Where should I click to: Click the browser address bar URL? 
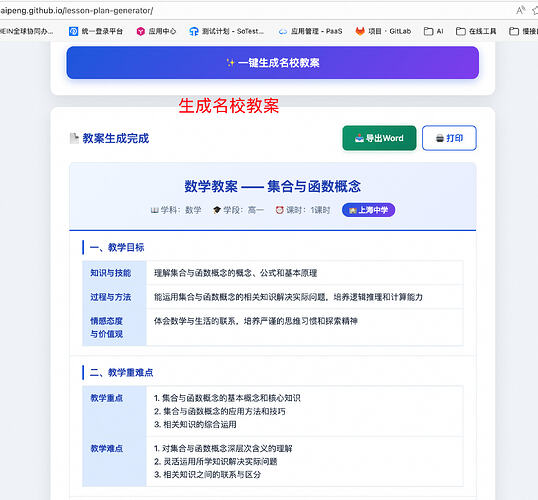77,11
